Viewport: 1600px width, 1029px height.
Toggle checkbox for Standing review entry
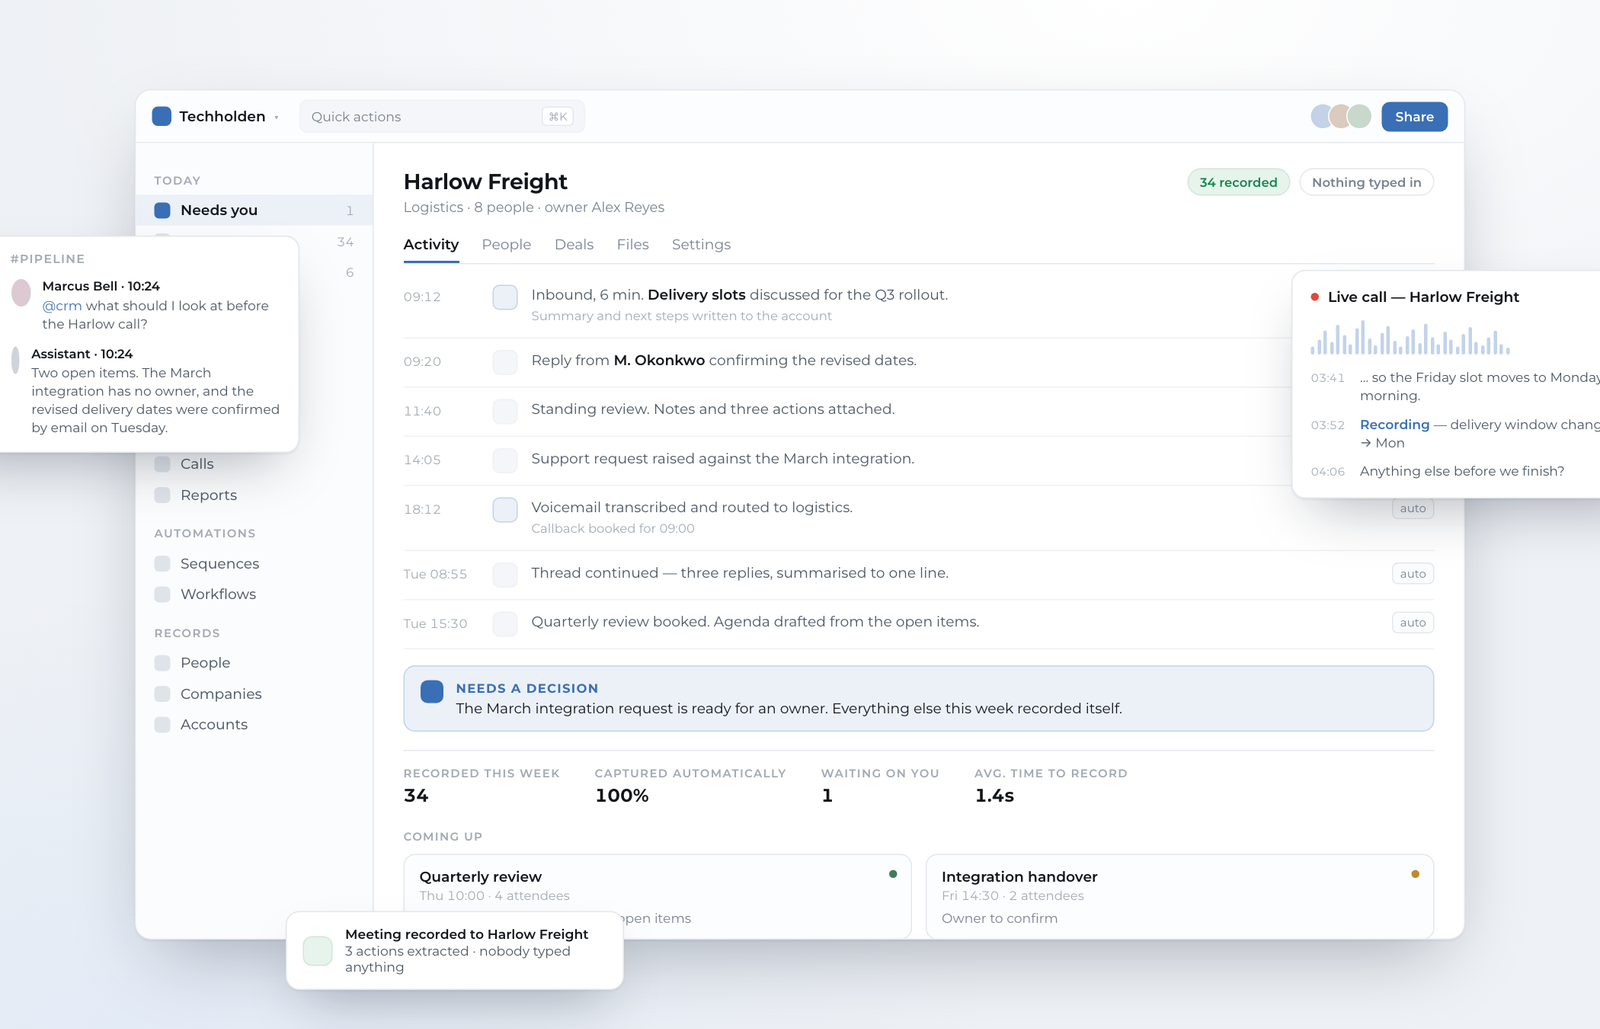click(505, 411)
